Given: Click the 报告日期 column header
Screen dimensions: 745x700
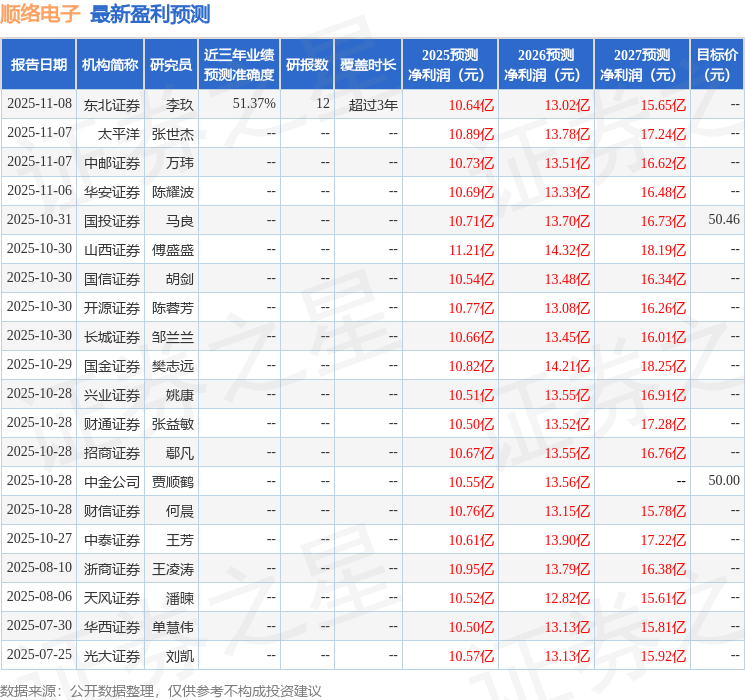Looking at the screenshot, I should (38, 65).
